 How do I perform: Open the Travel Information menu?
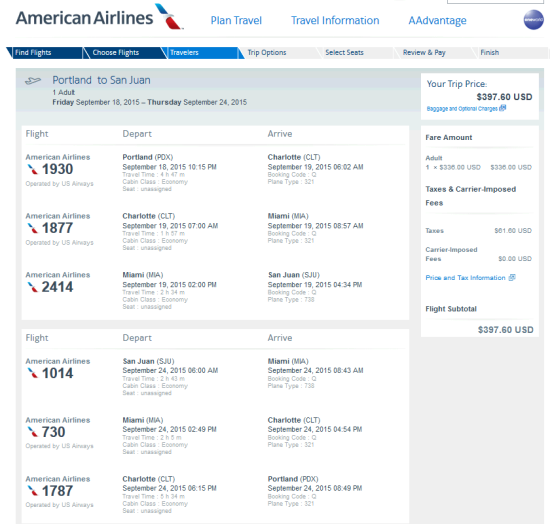click(x=335, y=20)
